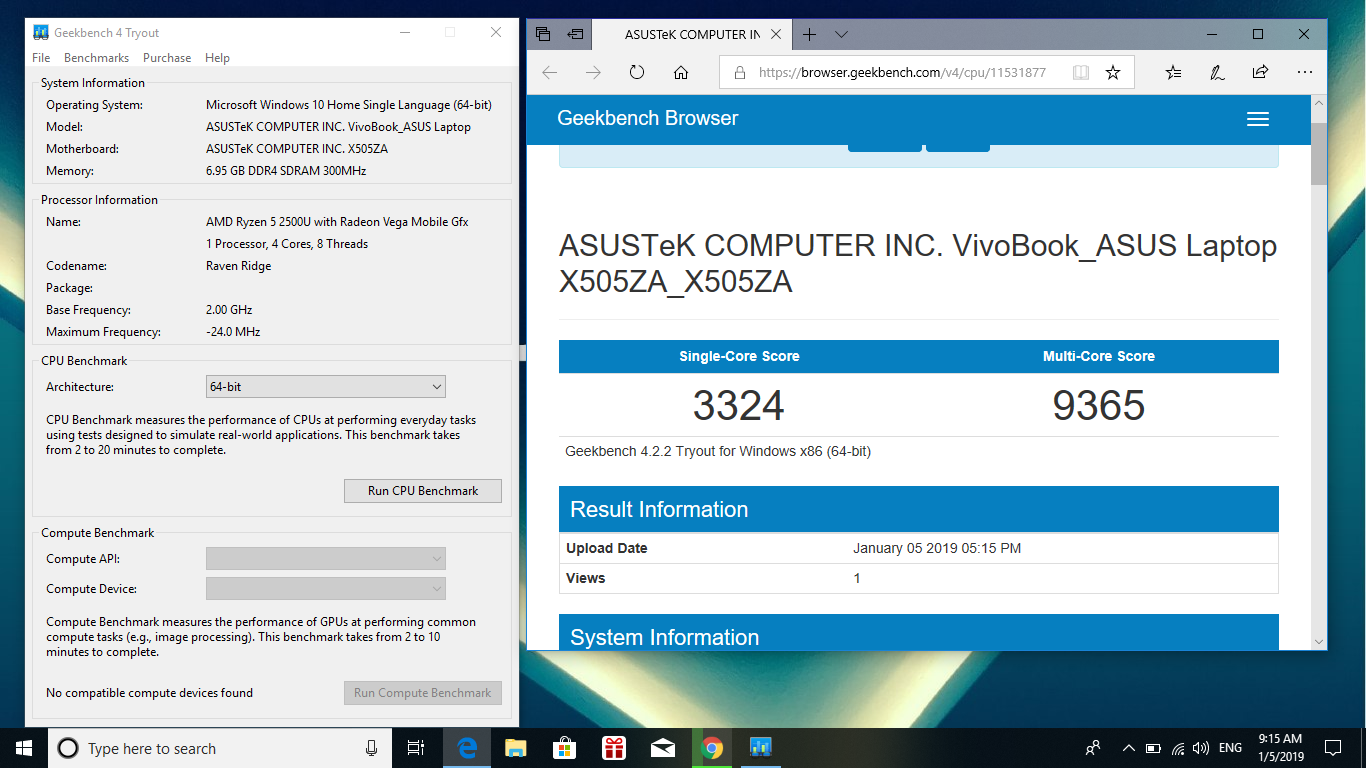The height and width of the screenshot is (768, 1366).
Task: Click the Edge forward arrow
Action: pyautogui.click(x=593, y=72)
